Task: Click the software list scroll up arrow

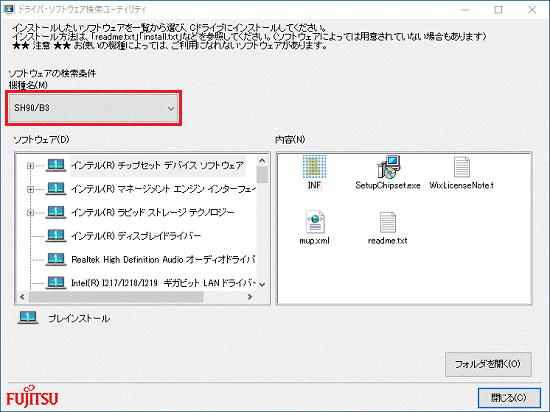Action: click(262, 161)
